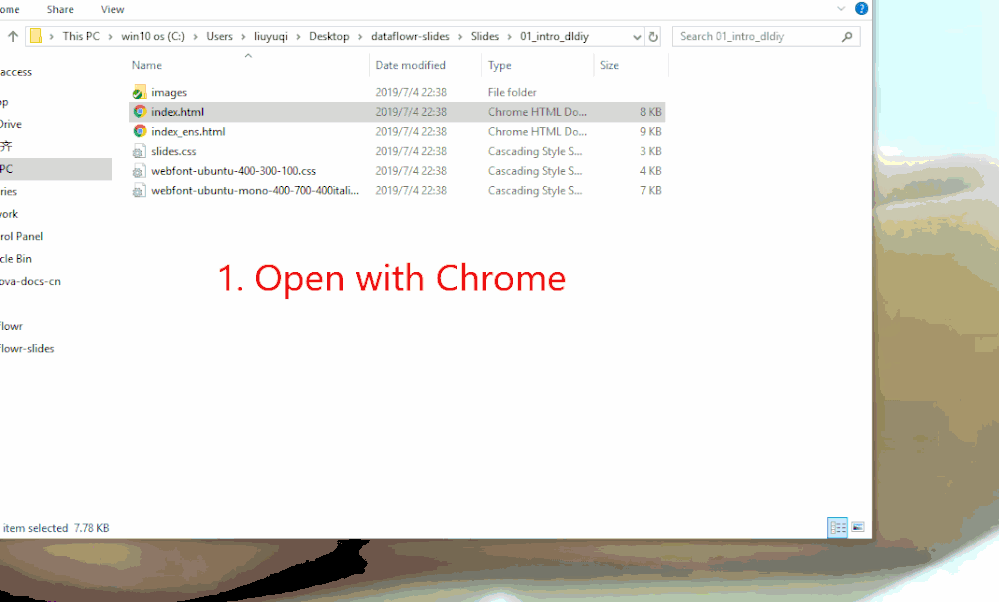This screenshot has width=999, height=602.
Task: Select the index.html file name
Action: pos(177,111)
